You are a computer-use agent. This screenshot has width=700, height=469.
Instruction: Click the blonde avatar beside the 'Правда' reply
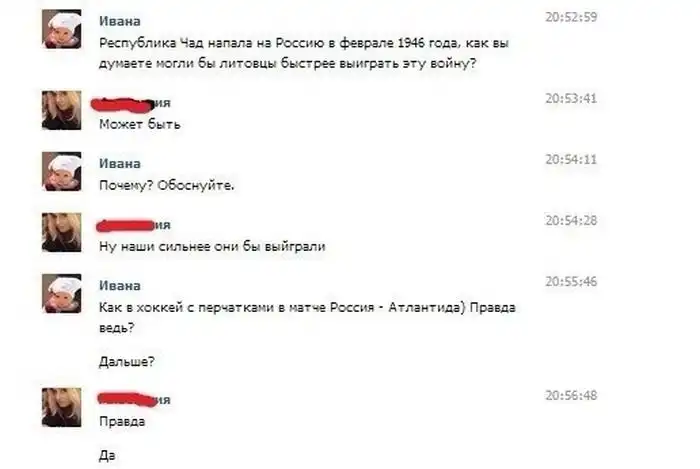point(62,407)
